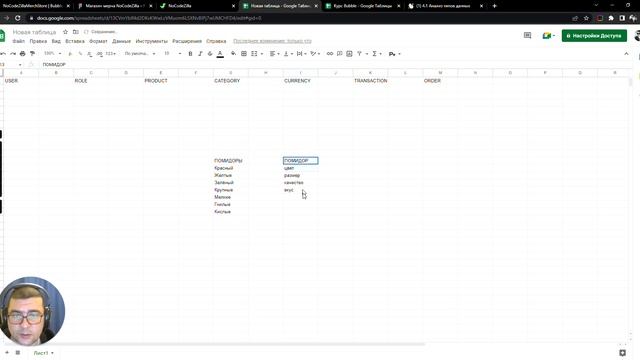This screenshot has width=640, height=360.
Task: Apply italic formatting to cell
Action: (200, 53)
